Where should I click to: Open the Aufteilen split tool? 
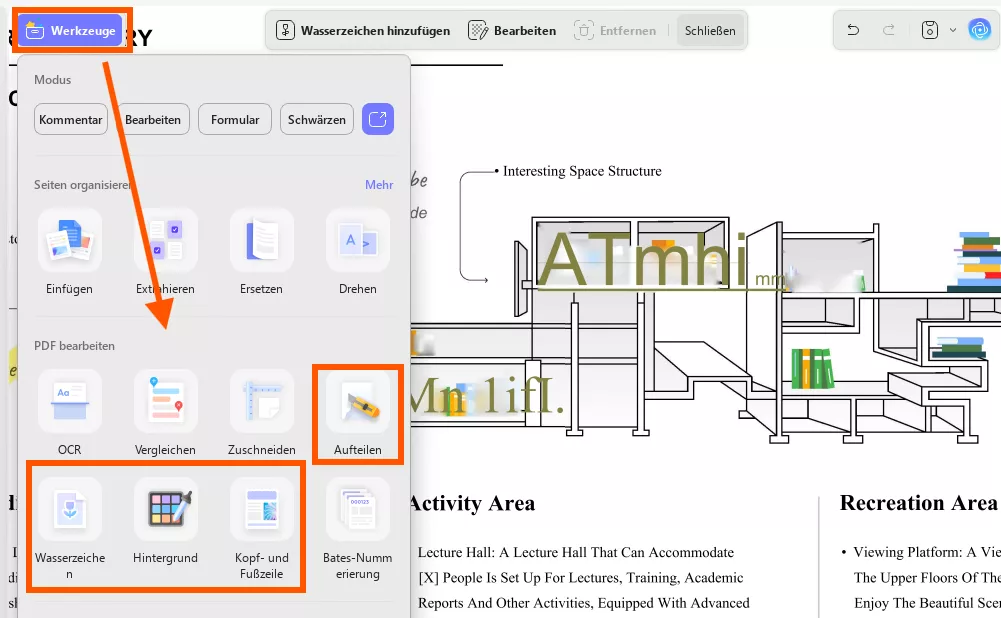(x=357, y=402)
